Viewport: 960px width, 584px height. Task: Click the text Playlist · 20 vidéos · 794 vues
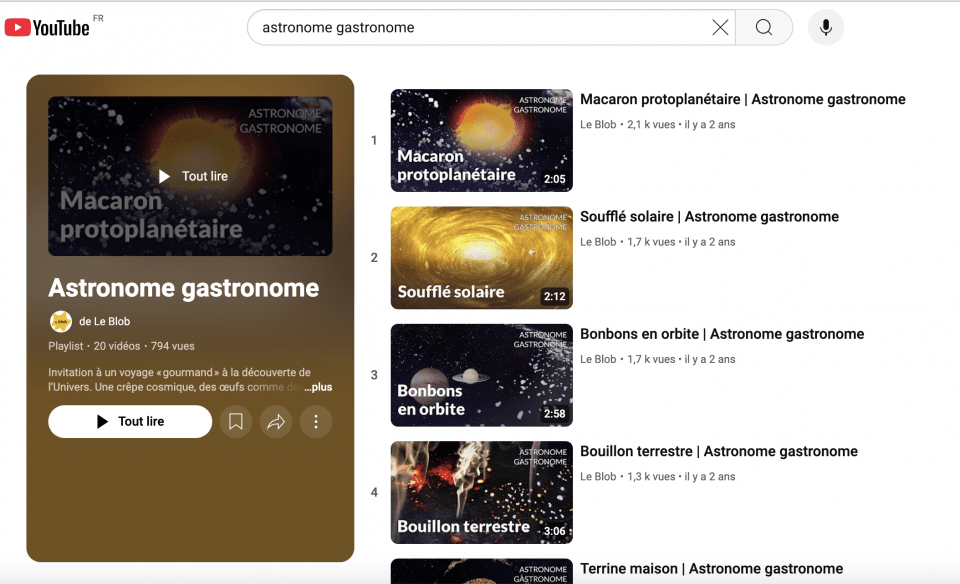coord(121,346)
